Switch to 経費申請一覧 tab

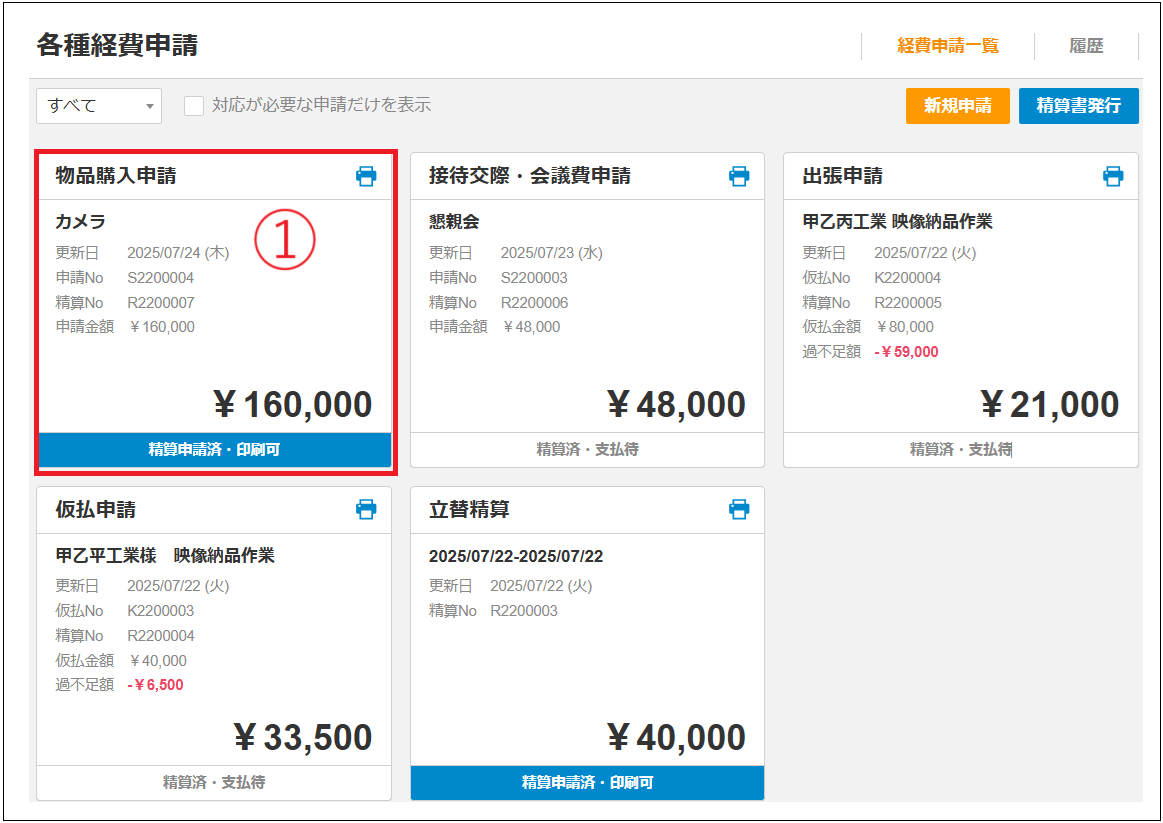pyautogui.click(x=947, y=46)
